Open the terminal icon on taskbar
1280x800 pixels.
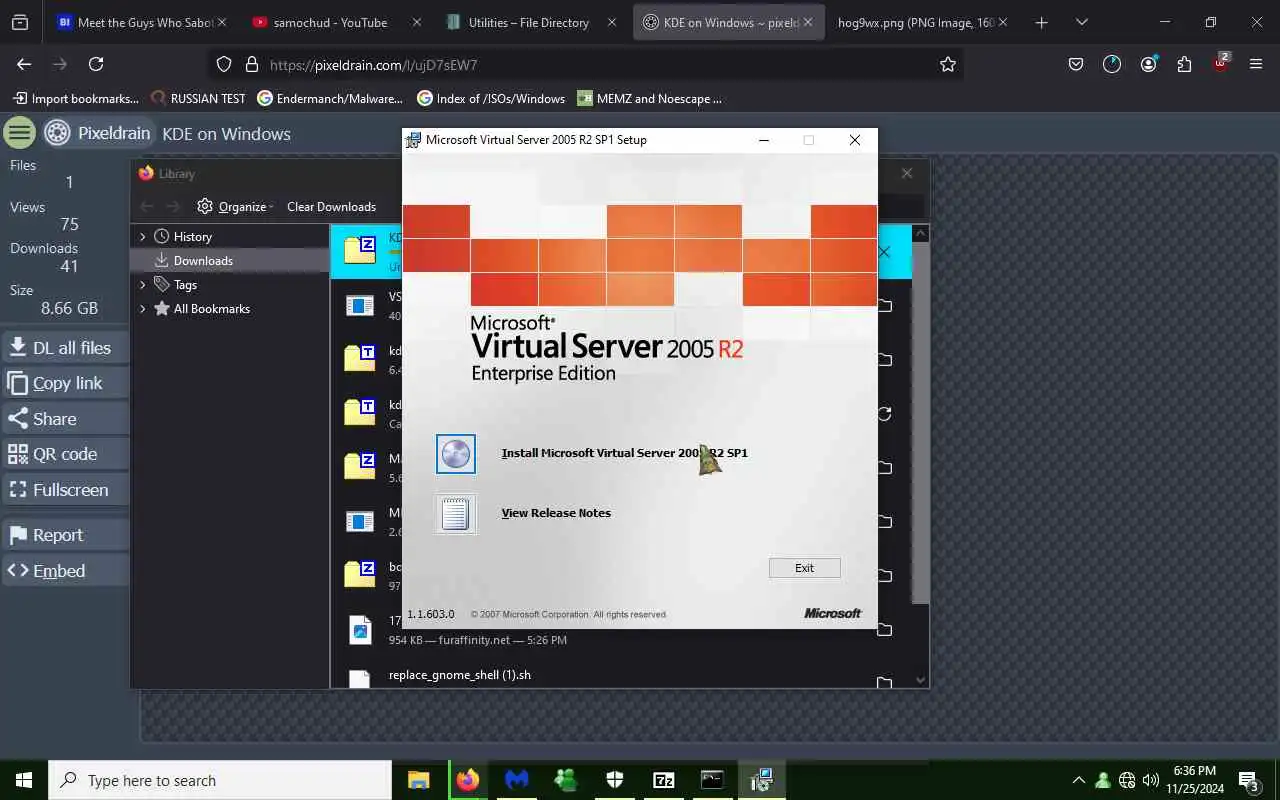click(712, 780)
